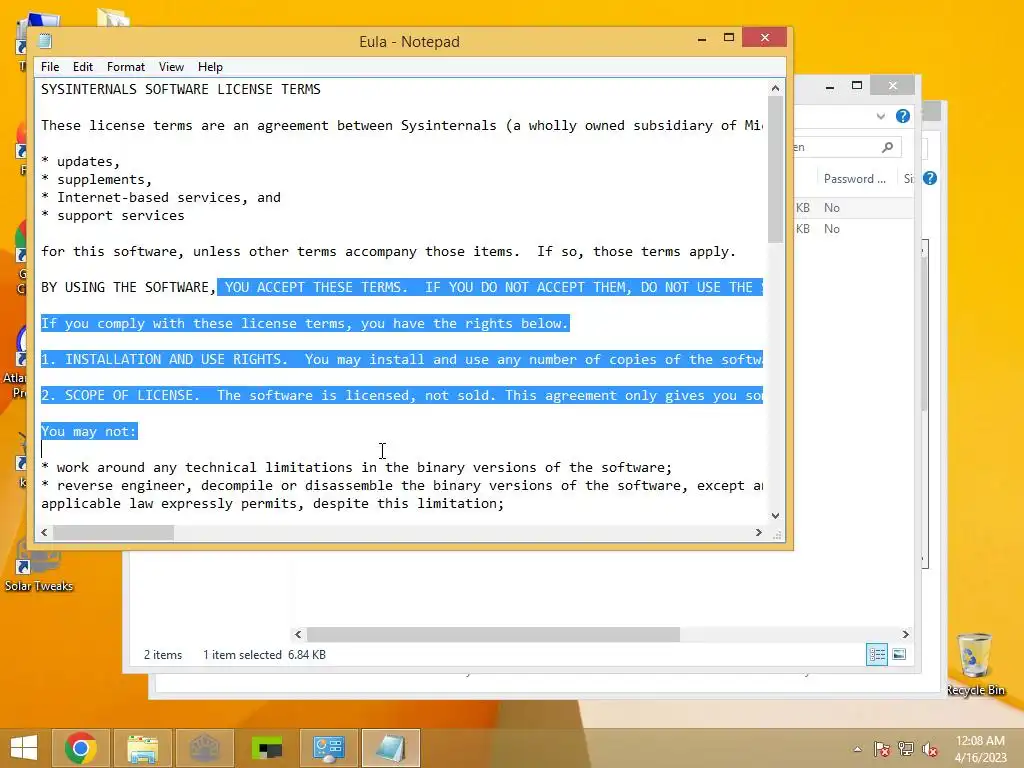This screenshot has height=768, width=1024.
Task: Click the 'Password ...' column header
Action: pyautogui.click(x=854, y=178)
